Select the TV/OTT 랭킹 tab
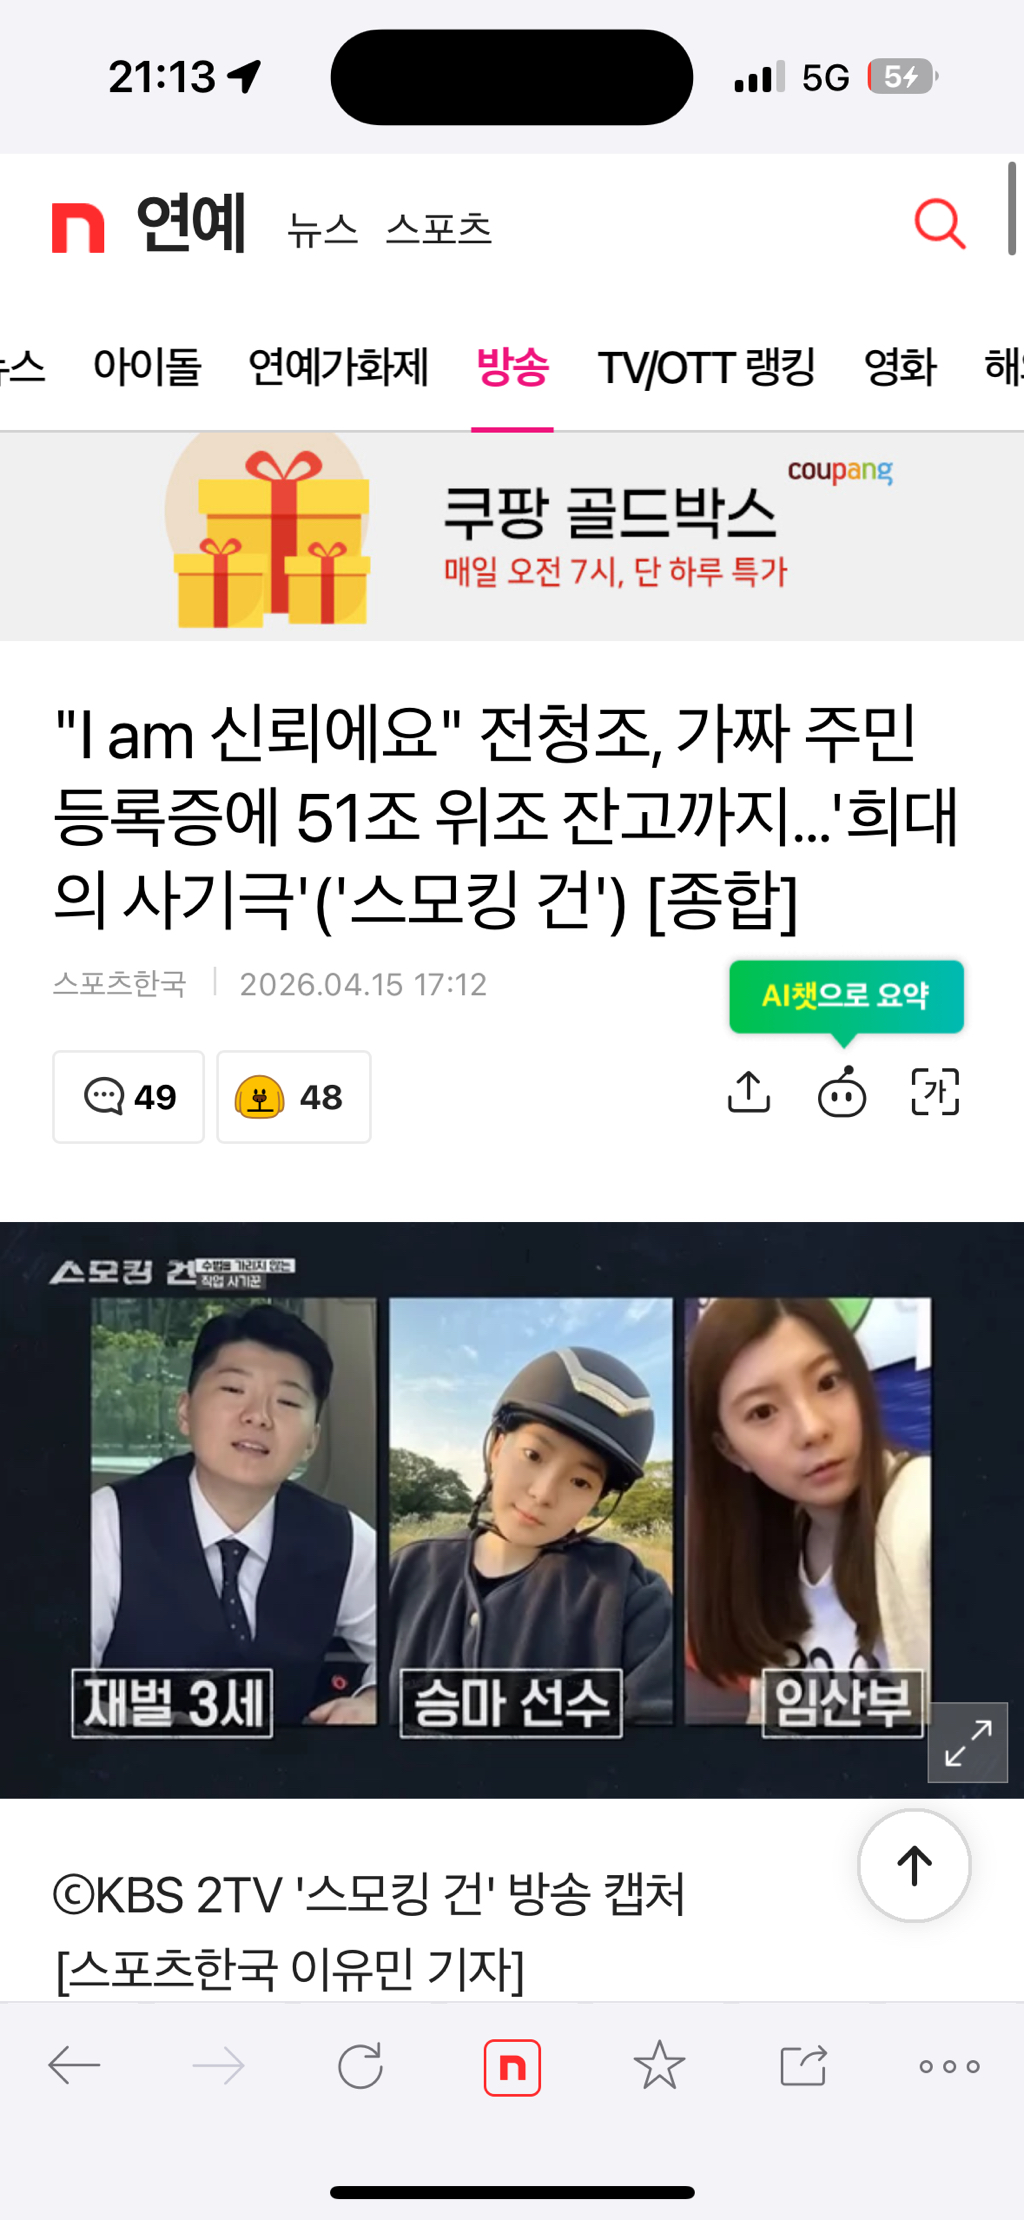This screenshot has height=2220, width=1024. (707, 367)
